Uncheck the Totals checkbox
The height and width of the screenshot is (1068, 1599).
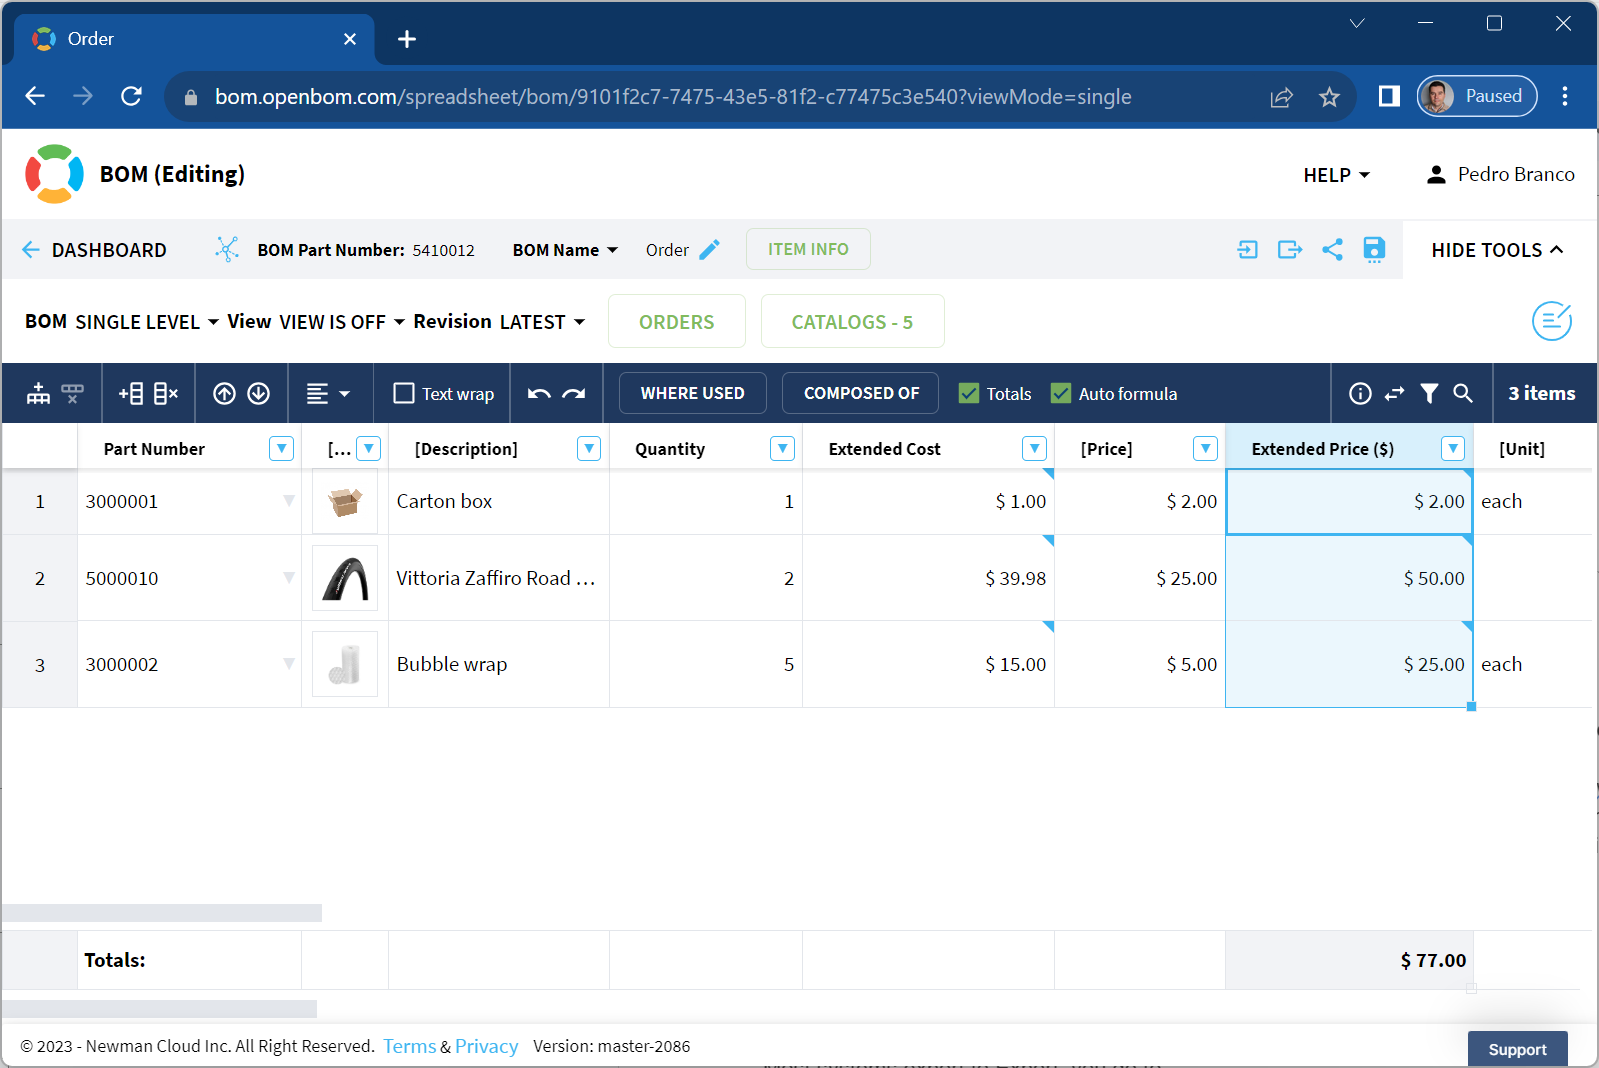tap(969, 394)
